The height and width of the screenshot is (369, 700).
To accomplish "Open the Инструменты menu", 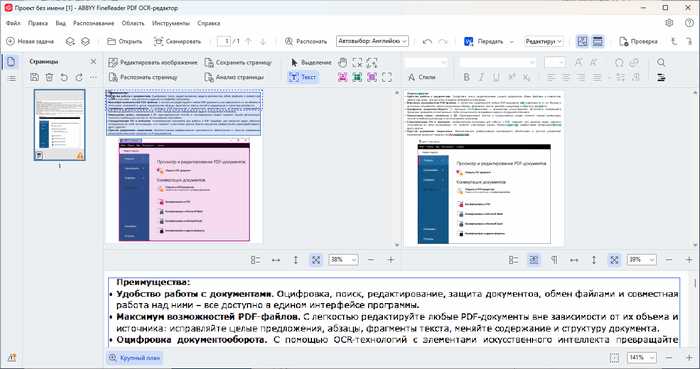I will (x=171, y=23).
